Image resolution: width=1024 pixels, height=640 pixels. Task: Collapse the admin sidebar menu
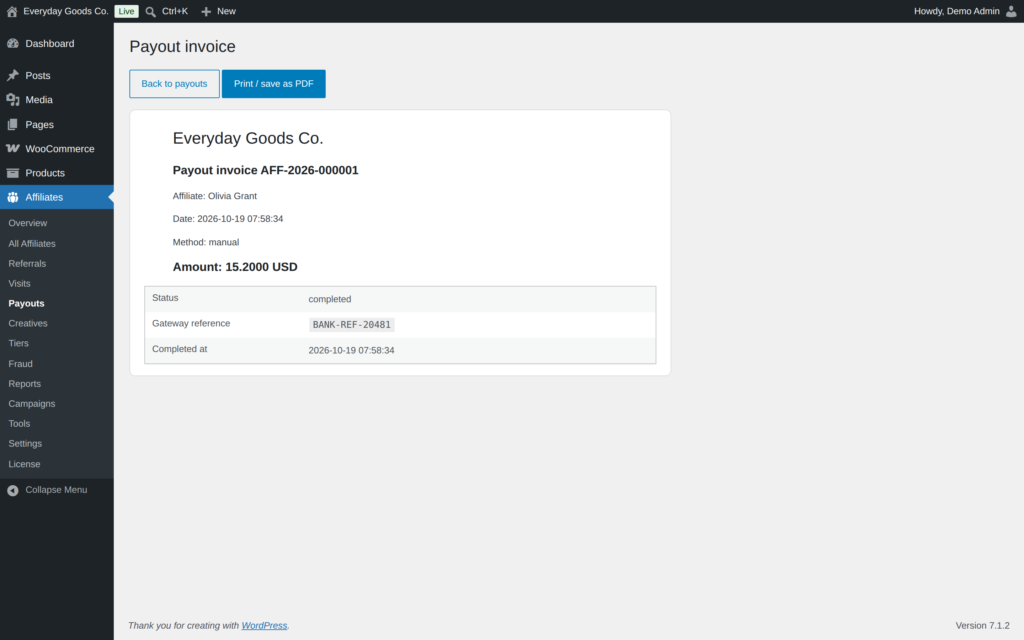[x=57, y=490]
